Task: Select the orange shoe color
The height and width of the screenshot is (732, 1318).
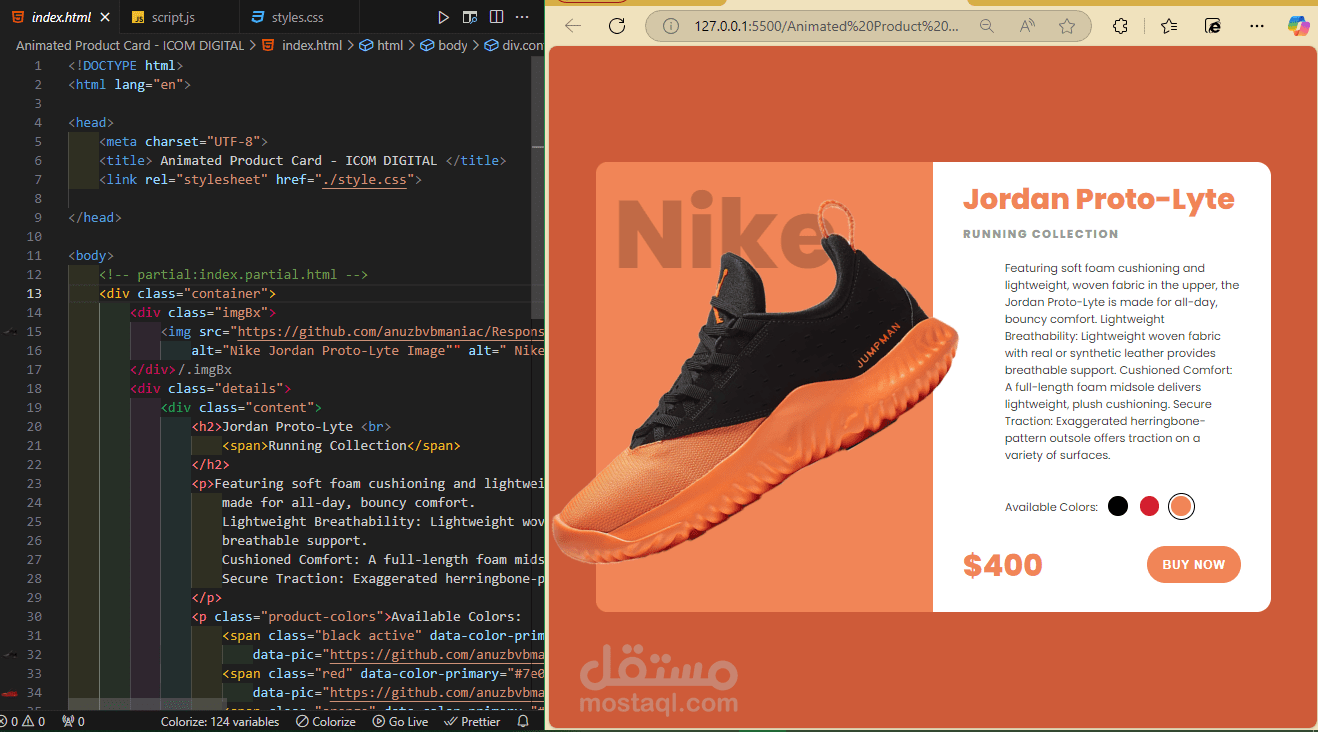Action: (x=1181, y=506)
